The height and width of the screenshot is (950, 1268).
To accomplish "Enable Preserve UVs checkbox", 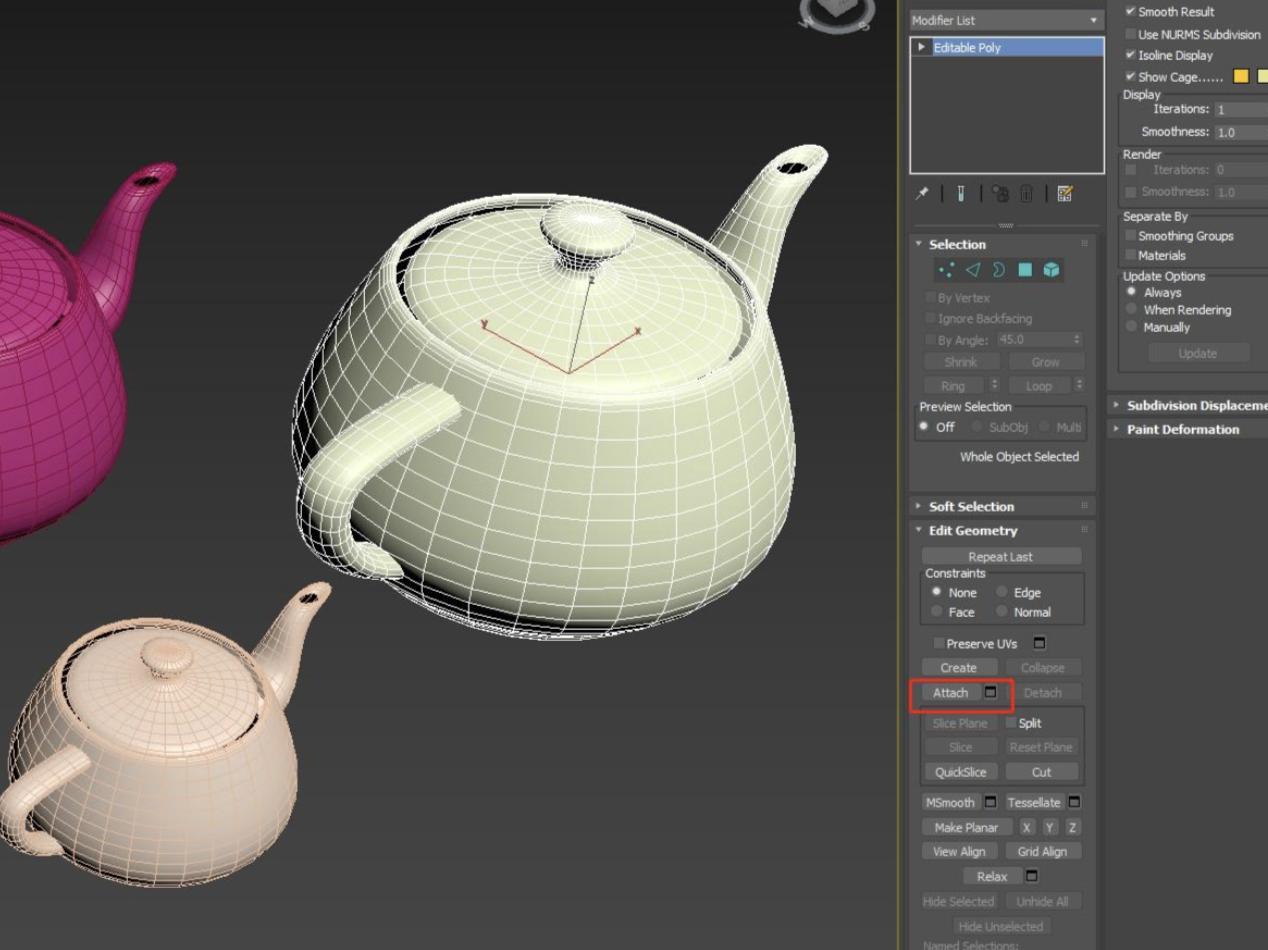I will coord(939,643).
